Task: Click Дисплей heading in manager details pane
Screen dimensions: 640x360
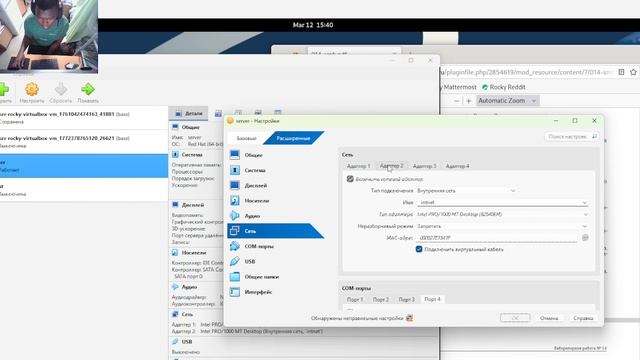Action: tap(193, 205)
